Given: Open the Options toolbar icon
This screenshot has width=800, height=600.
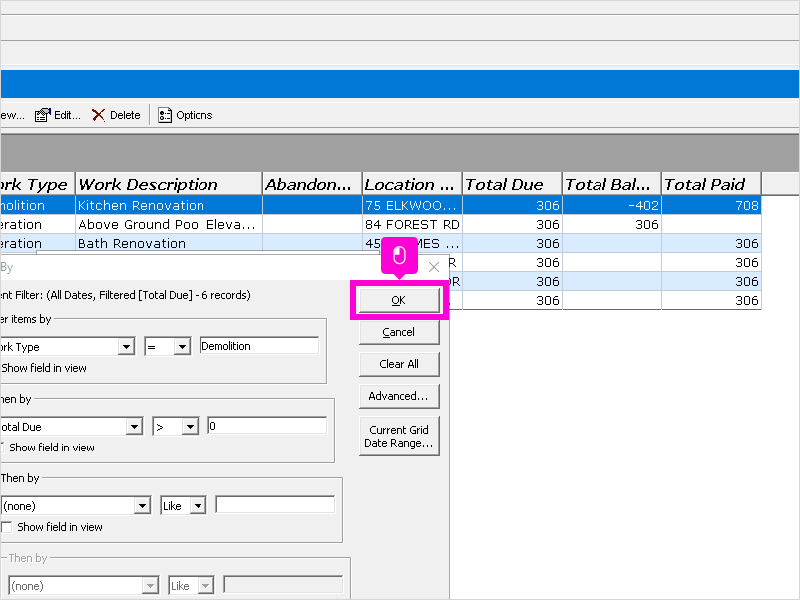Looking at the screenshot, I should pos(164,115).
